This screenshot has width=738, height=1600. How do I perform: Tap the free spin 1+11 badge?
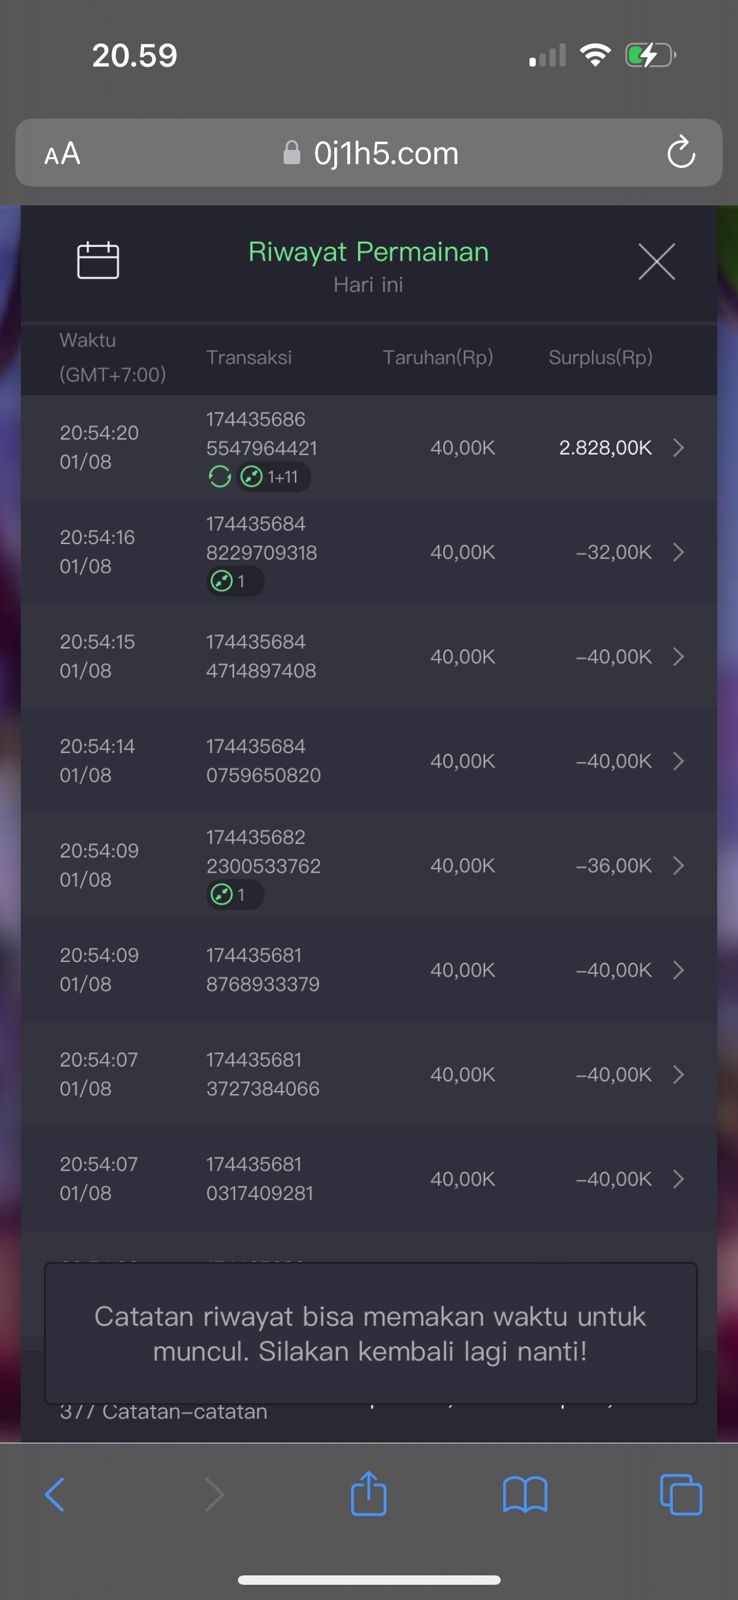coord(273,477)
